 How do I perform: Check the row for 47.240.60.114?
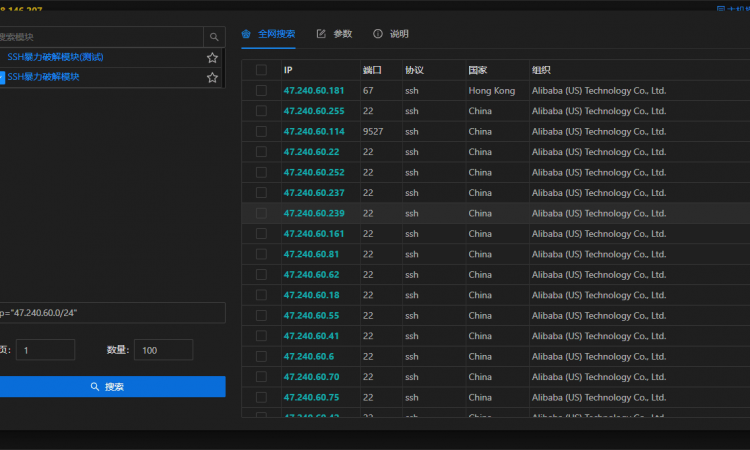coord(261,131)
